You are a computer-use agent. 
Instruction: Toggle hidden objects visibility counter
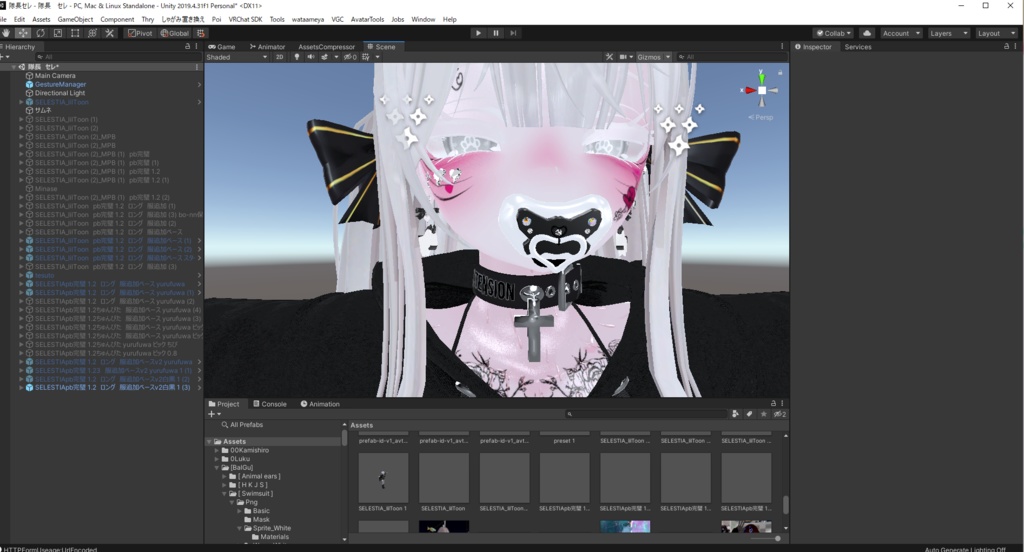pos(350,57)
